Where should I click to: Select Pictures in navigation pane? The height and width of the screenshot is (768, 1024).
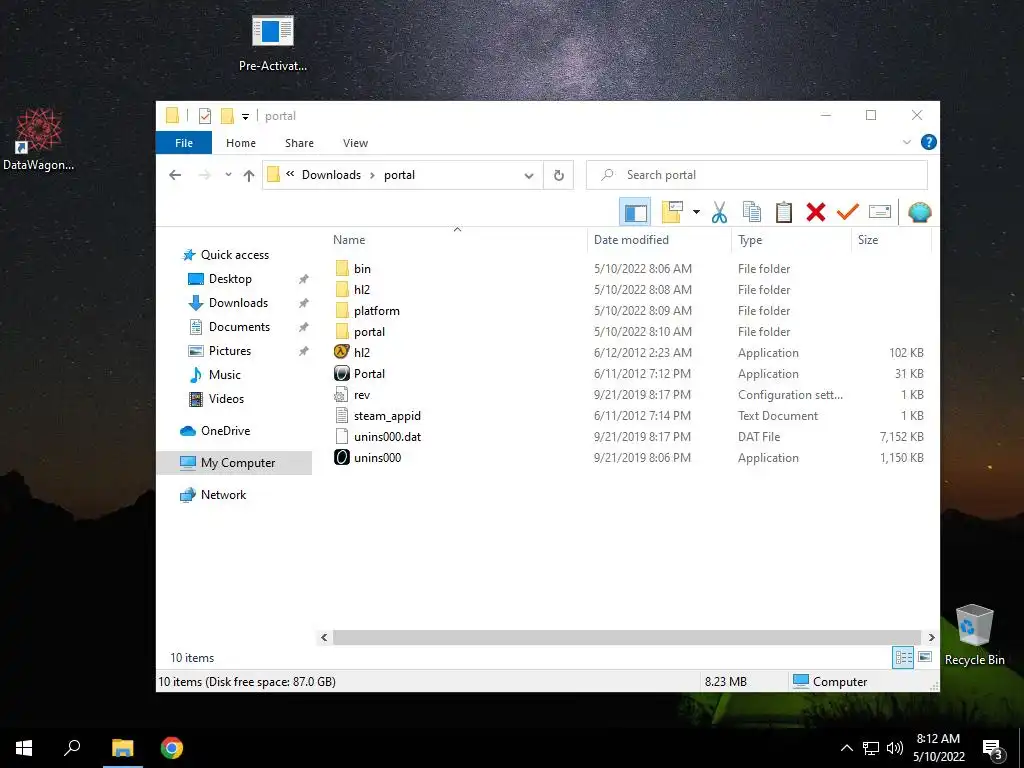[x=229, y=351]
